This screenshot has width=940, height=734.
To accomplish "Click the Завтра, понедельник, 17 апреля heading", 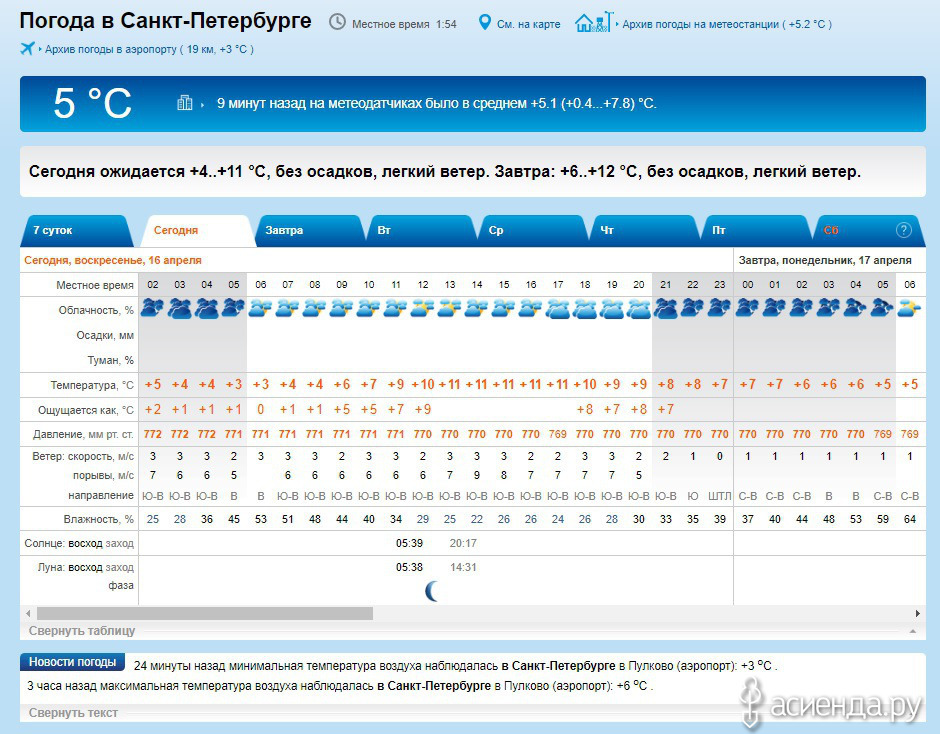I will tap(825, 260).
